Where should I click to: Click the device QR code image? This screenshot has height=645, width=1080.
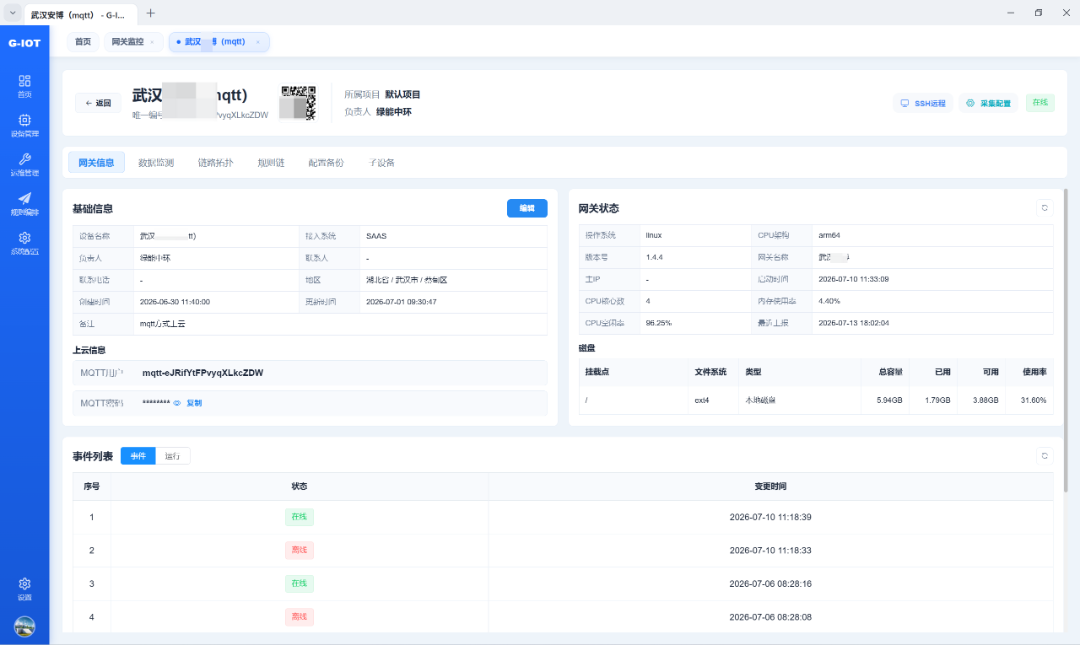[x=298, y=103]
